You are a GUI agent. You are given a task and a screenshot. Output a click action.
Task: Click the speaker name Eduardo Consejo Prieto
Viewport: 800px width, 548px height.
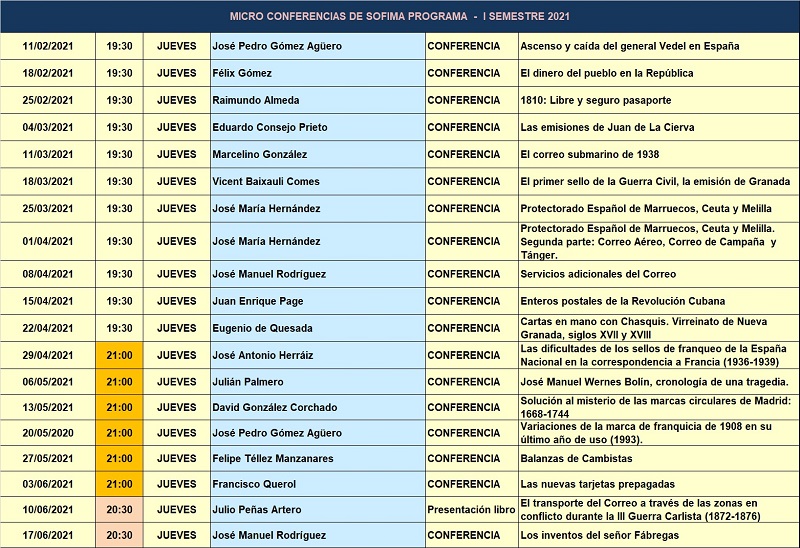pos(270,127)
